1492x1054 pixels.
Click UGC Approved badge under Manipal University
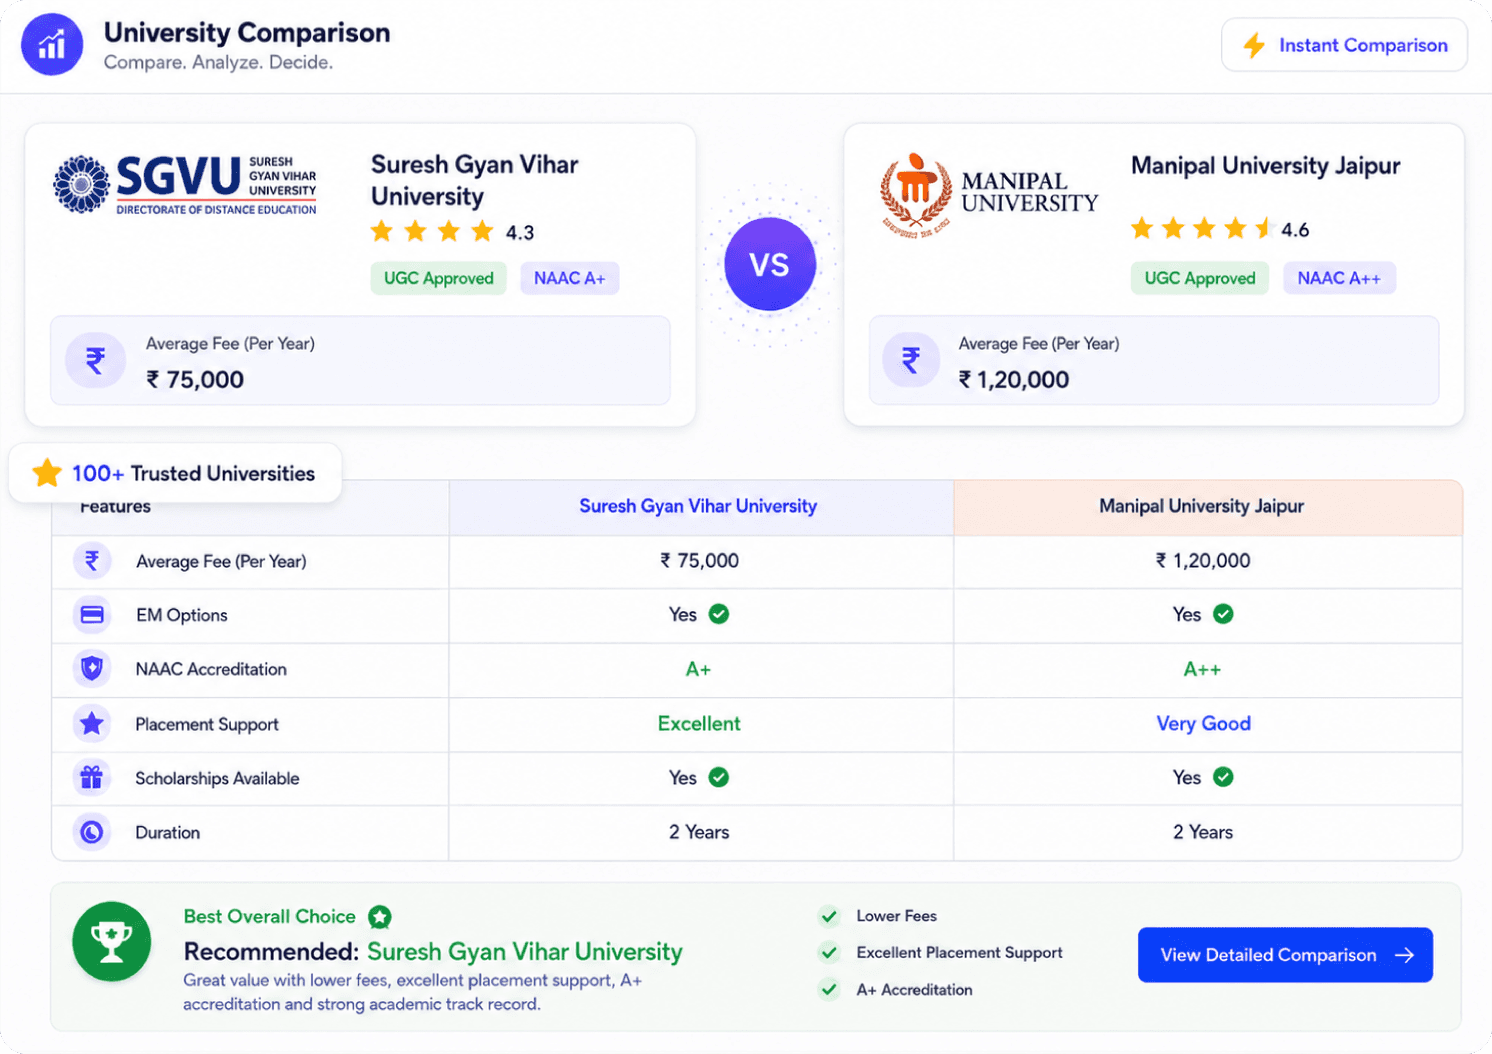point(1200,278)
